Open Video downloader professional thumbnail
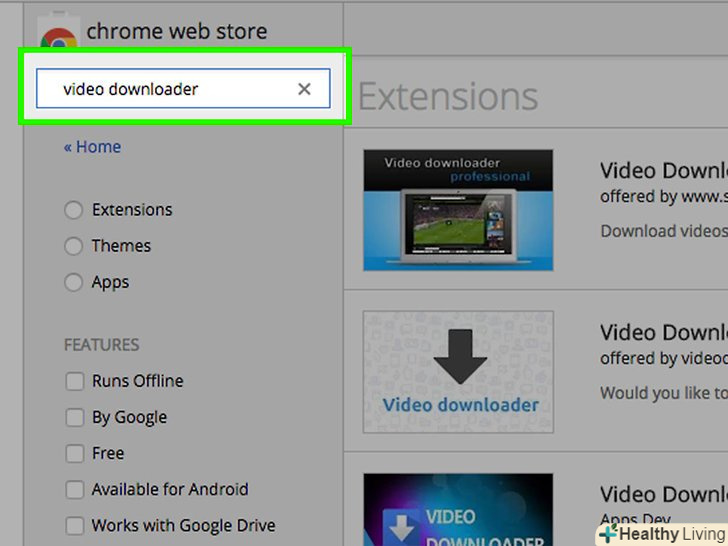The height and width of the screenshot is (546, 728). [458, 210]
